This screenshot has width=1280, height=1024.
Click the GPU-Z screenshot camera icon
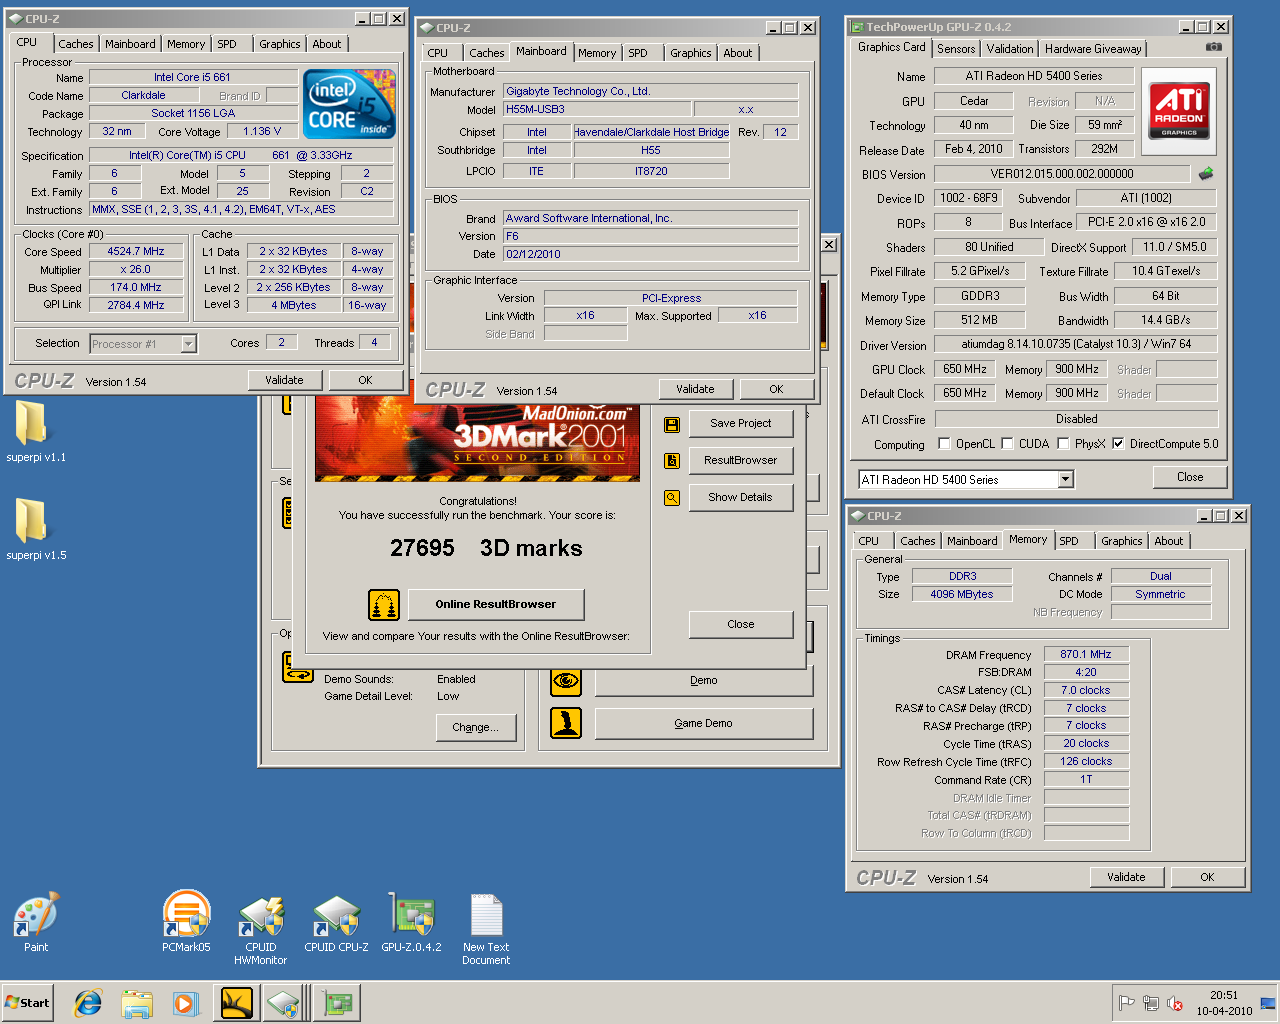point(1213,47)
